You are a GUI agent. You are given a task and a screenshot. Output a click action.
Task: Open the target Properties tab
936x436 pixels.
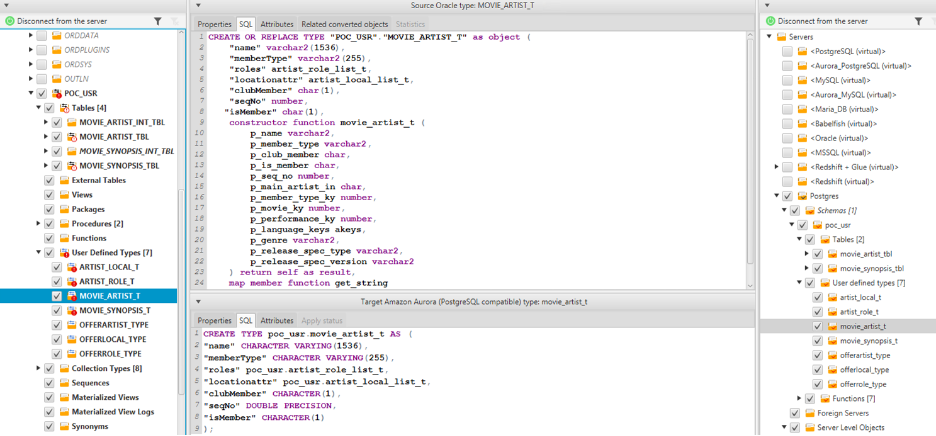click(214, 320)
